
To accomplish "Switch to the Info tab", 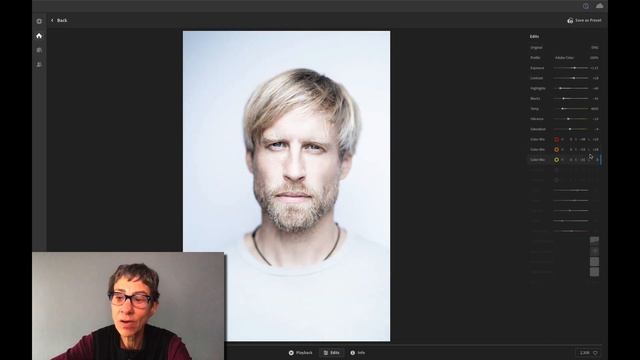I will (358, 353).
